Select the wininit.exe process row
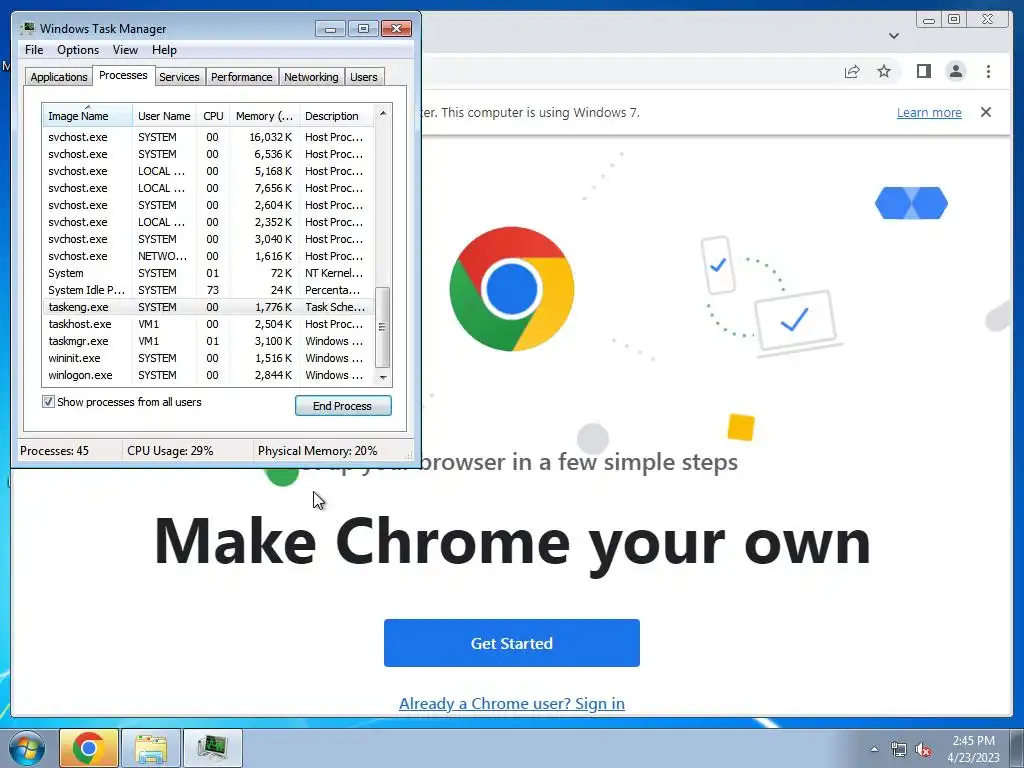Image resolution: width=1024 pixels, height=768 pixels. (x=208, y=358)
